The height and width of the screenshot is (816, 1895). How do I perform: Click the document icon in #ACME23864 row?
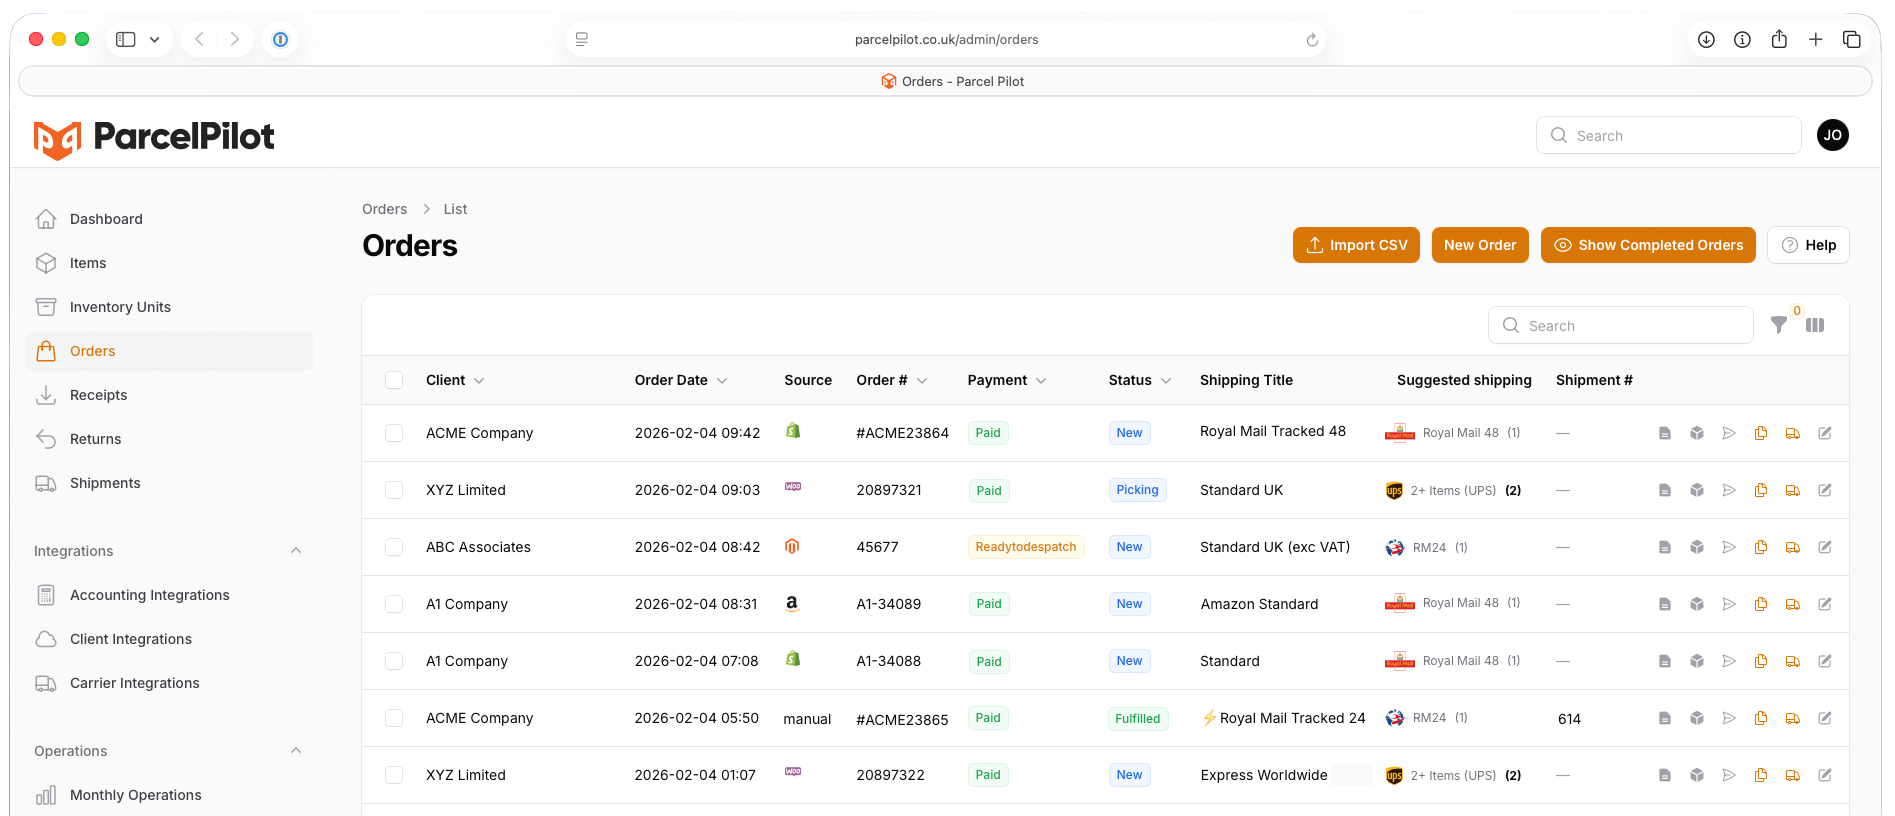coord(1665,433)
